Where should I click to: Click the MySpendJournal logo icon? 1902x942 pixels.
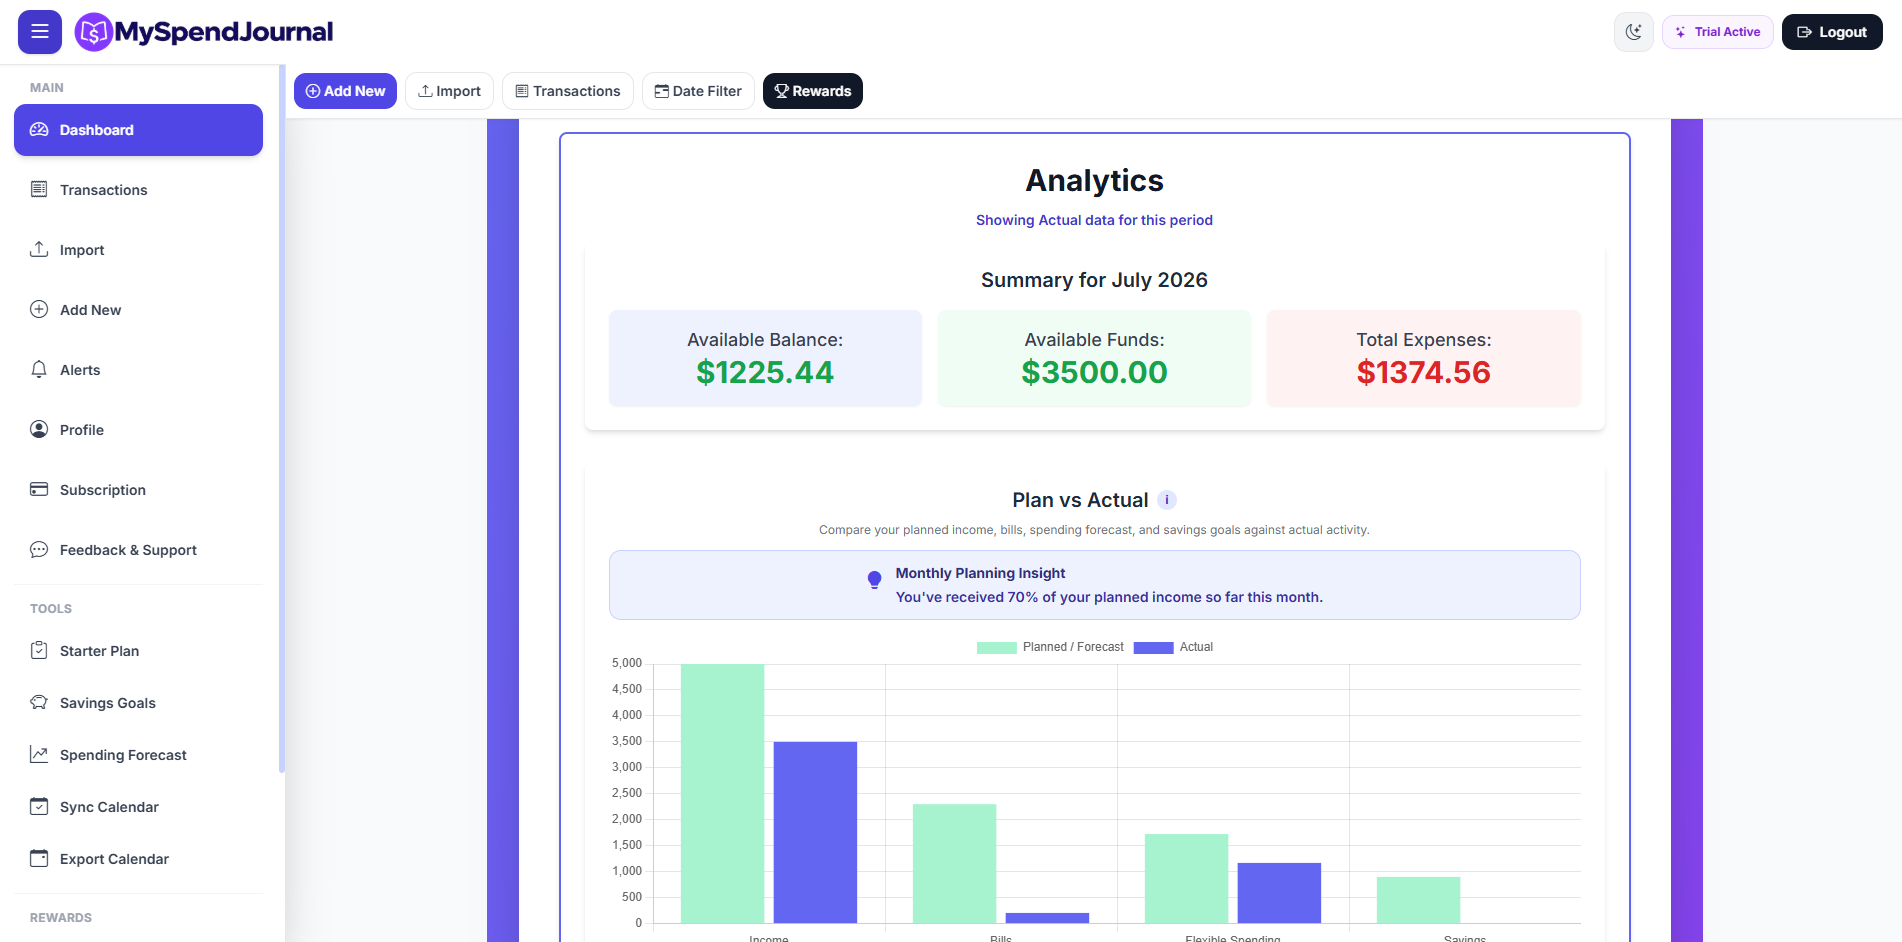pyautogui.click(x=93, y=32)
